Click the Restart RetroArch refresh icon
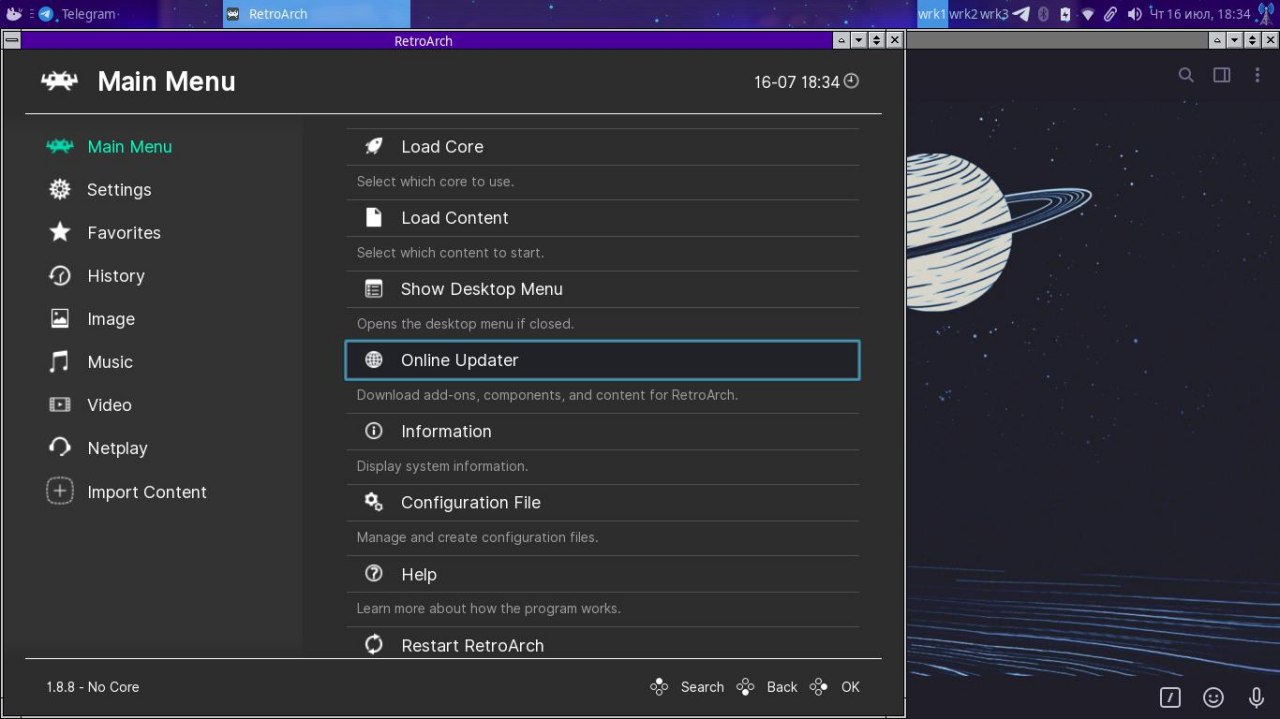Image resolution: width=1280 pixels, height=719 pixels. pos(374,645)
